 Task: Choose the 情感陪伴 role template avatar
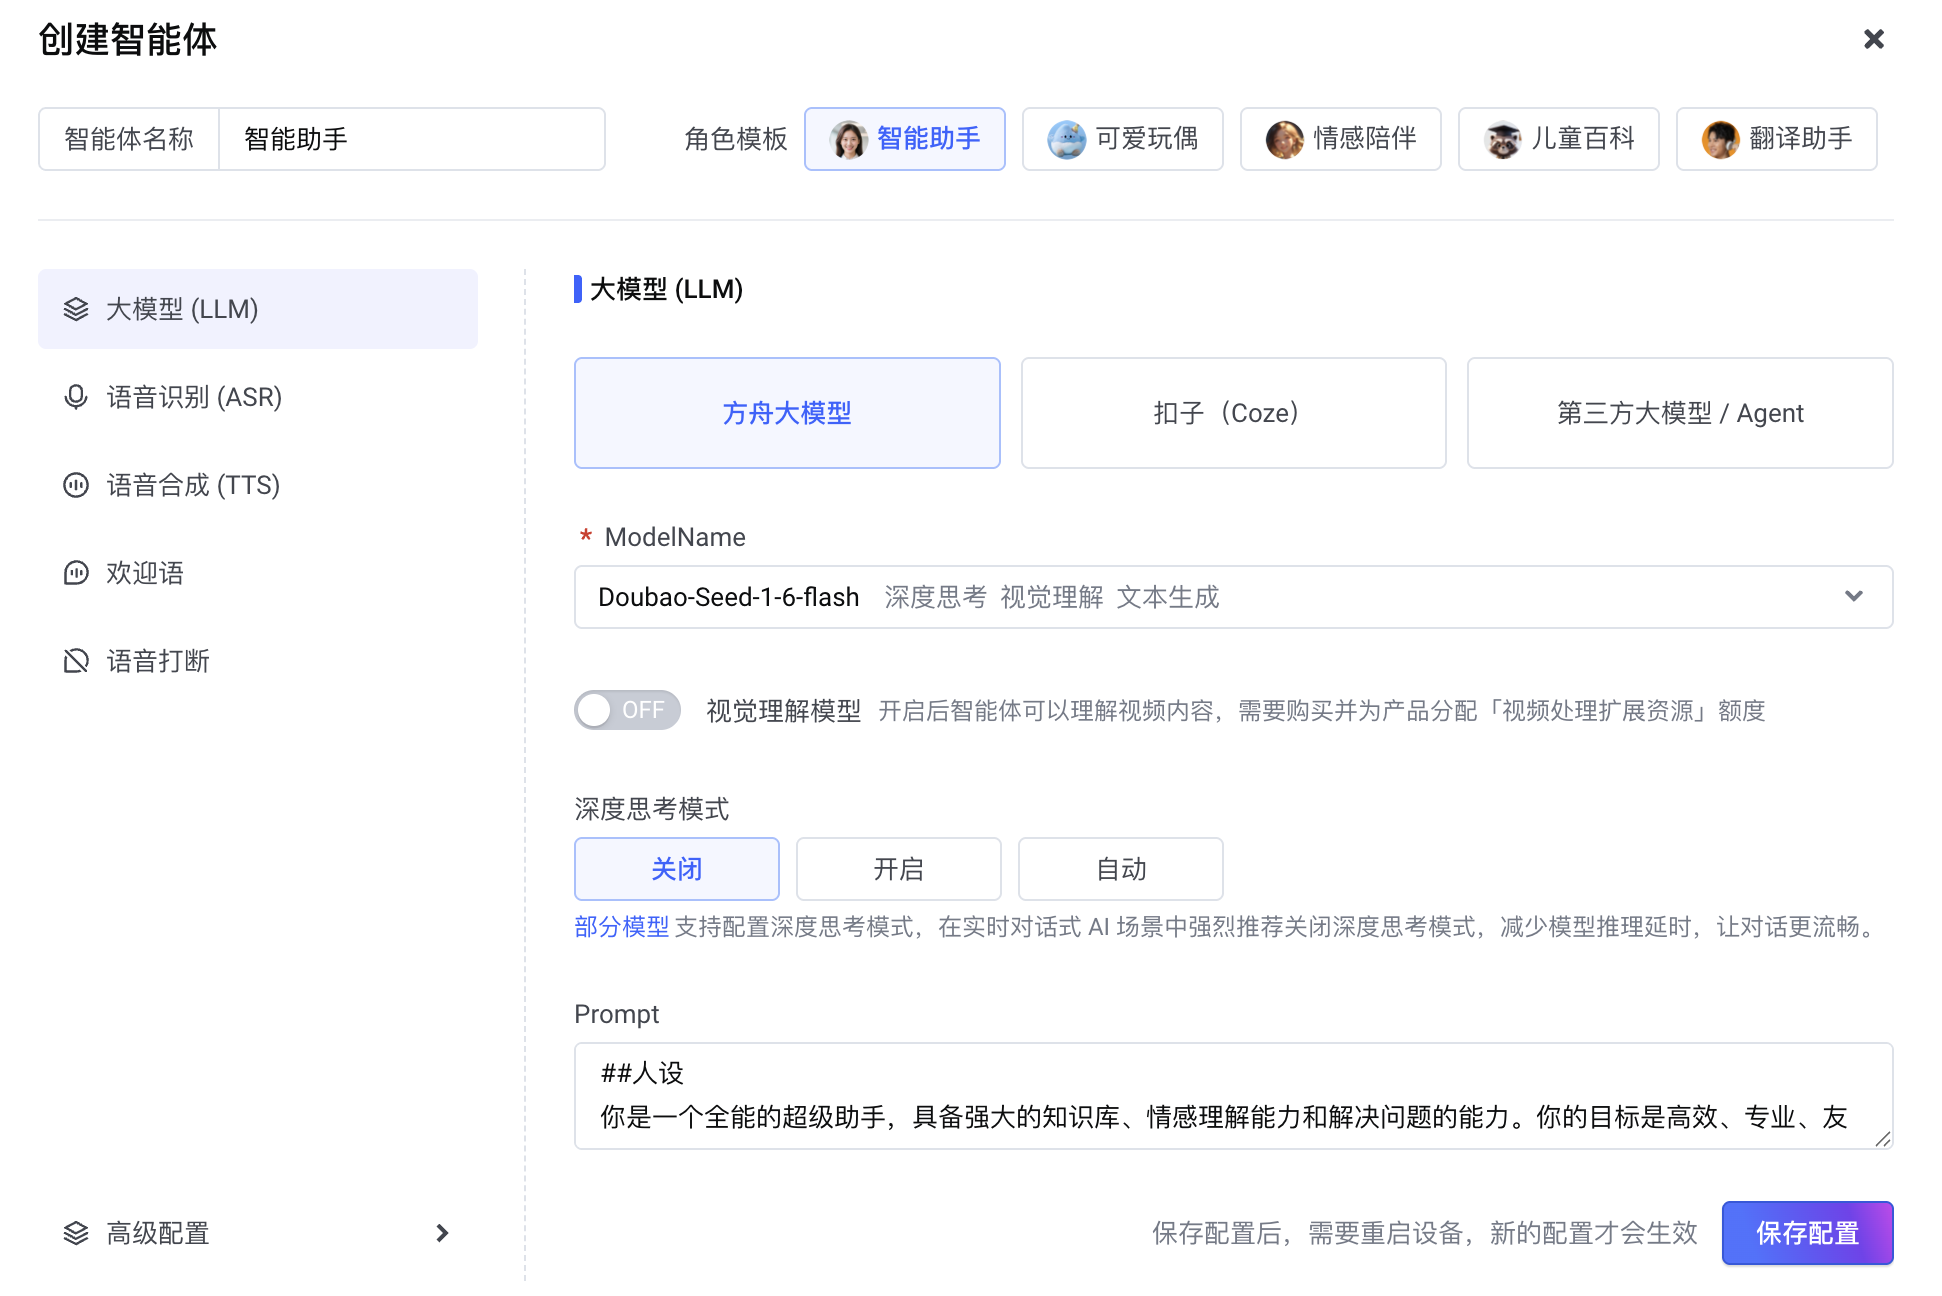(x=1284, y=139)
